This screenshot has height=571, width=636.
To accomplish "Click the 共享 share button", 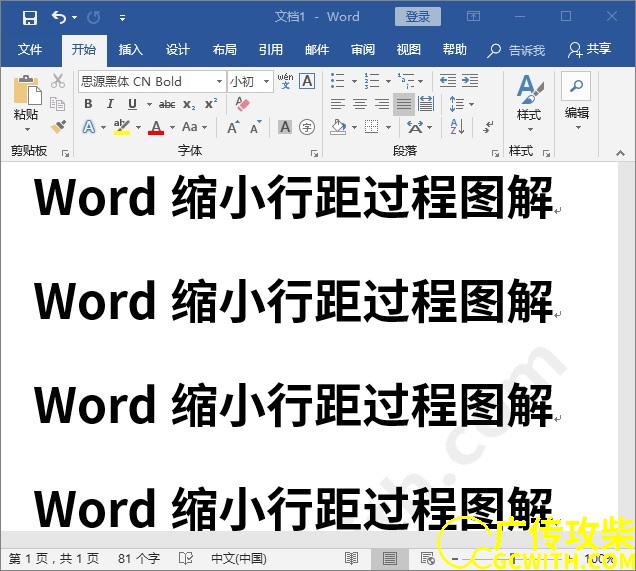I will [589, 49].
